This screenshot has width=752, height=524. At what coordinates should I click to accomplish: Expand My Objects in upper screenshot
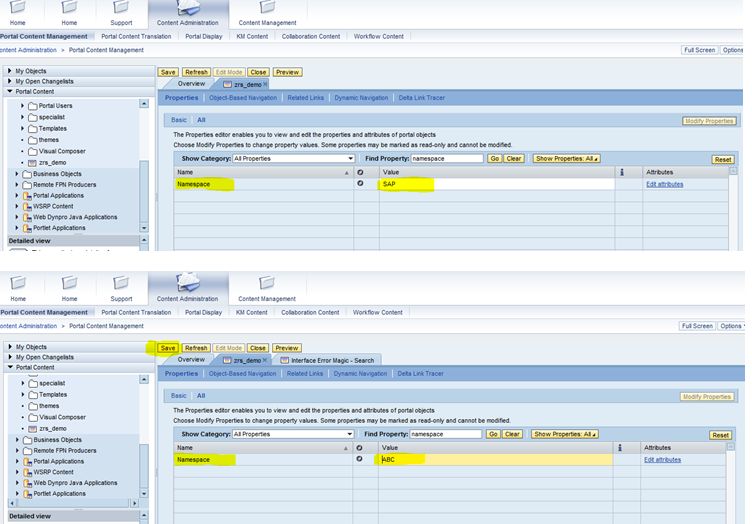click(x=10, y=70)
